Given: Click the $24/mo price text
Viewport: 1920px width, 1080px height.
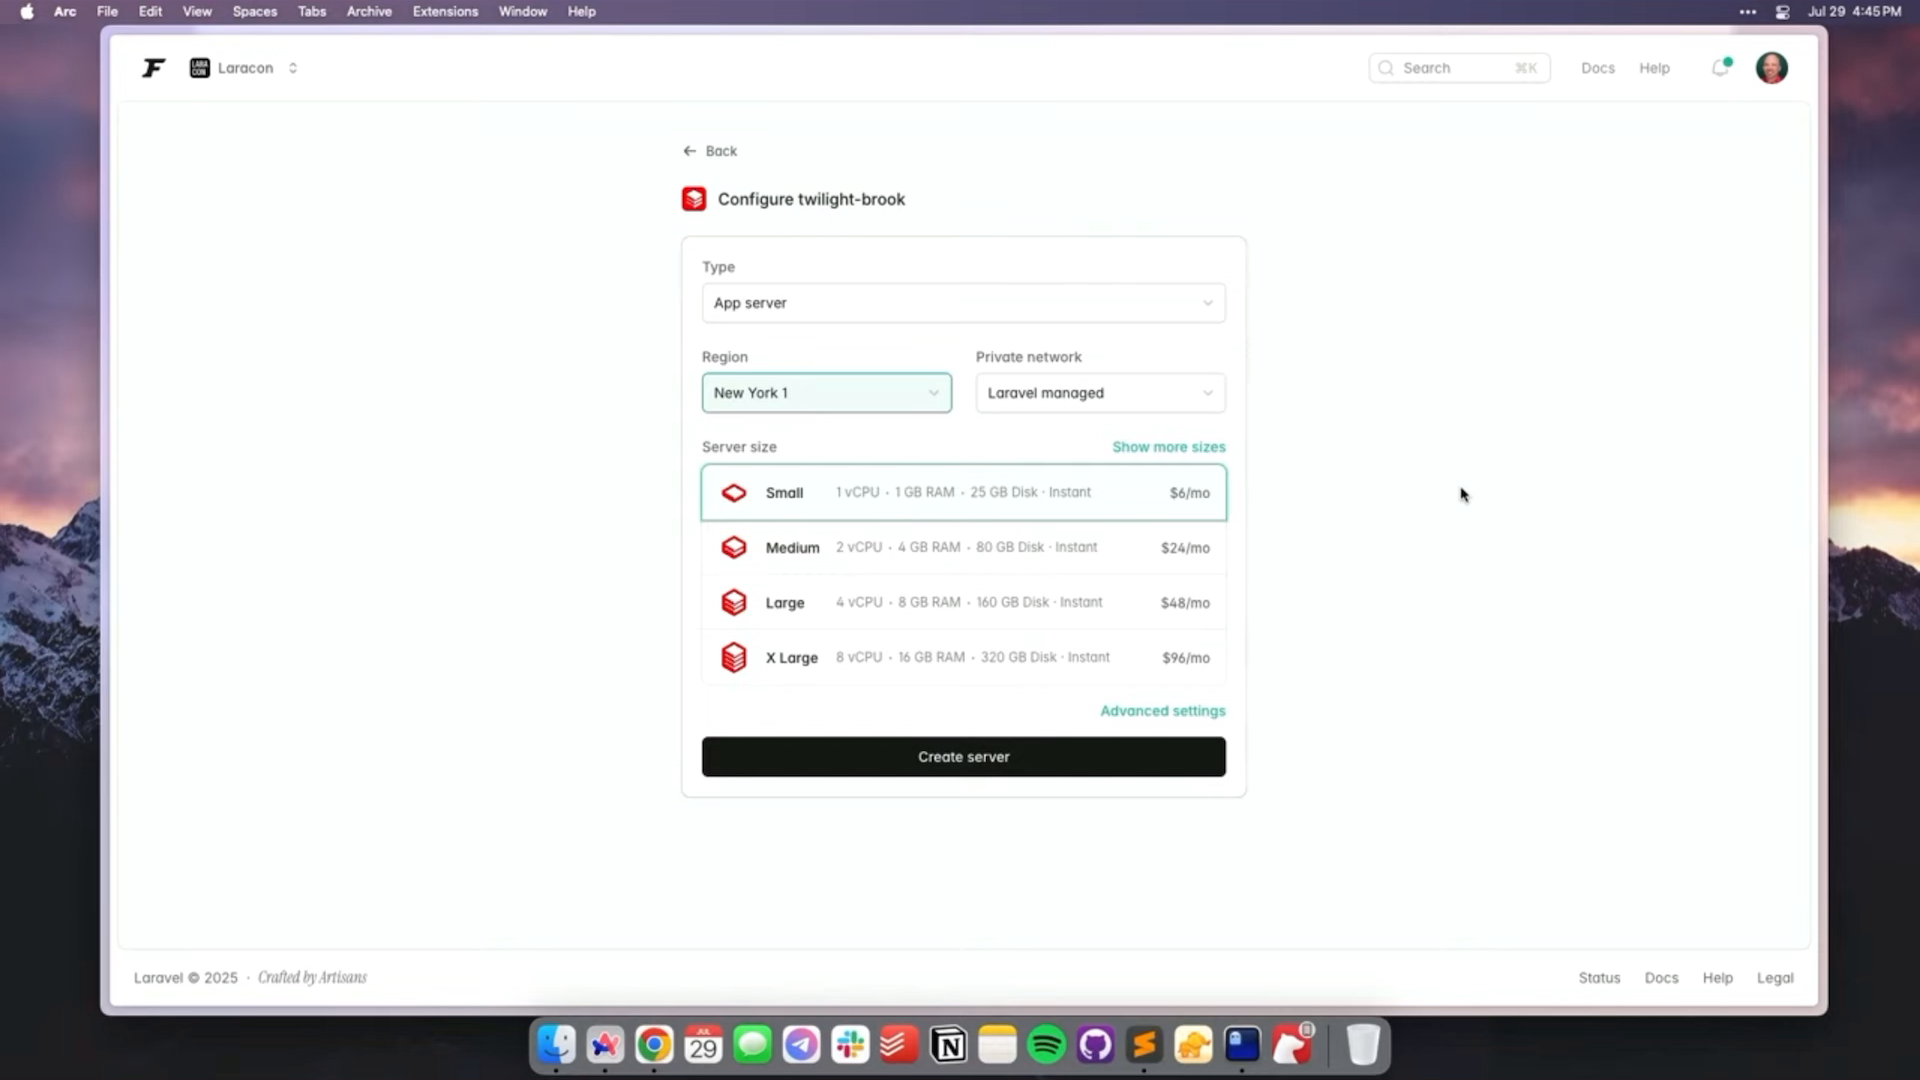Looking at the screenshot, I should tap(1185, 548).
